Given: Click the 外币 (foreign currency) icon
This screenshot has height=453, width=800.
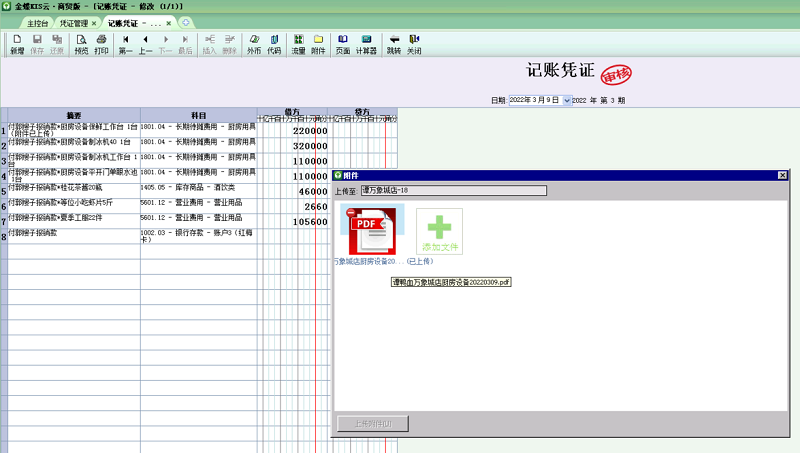Looking at the screenshot, I should pos(254,44).
